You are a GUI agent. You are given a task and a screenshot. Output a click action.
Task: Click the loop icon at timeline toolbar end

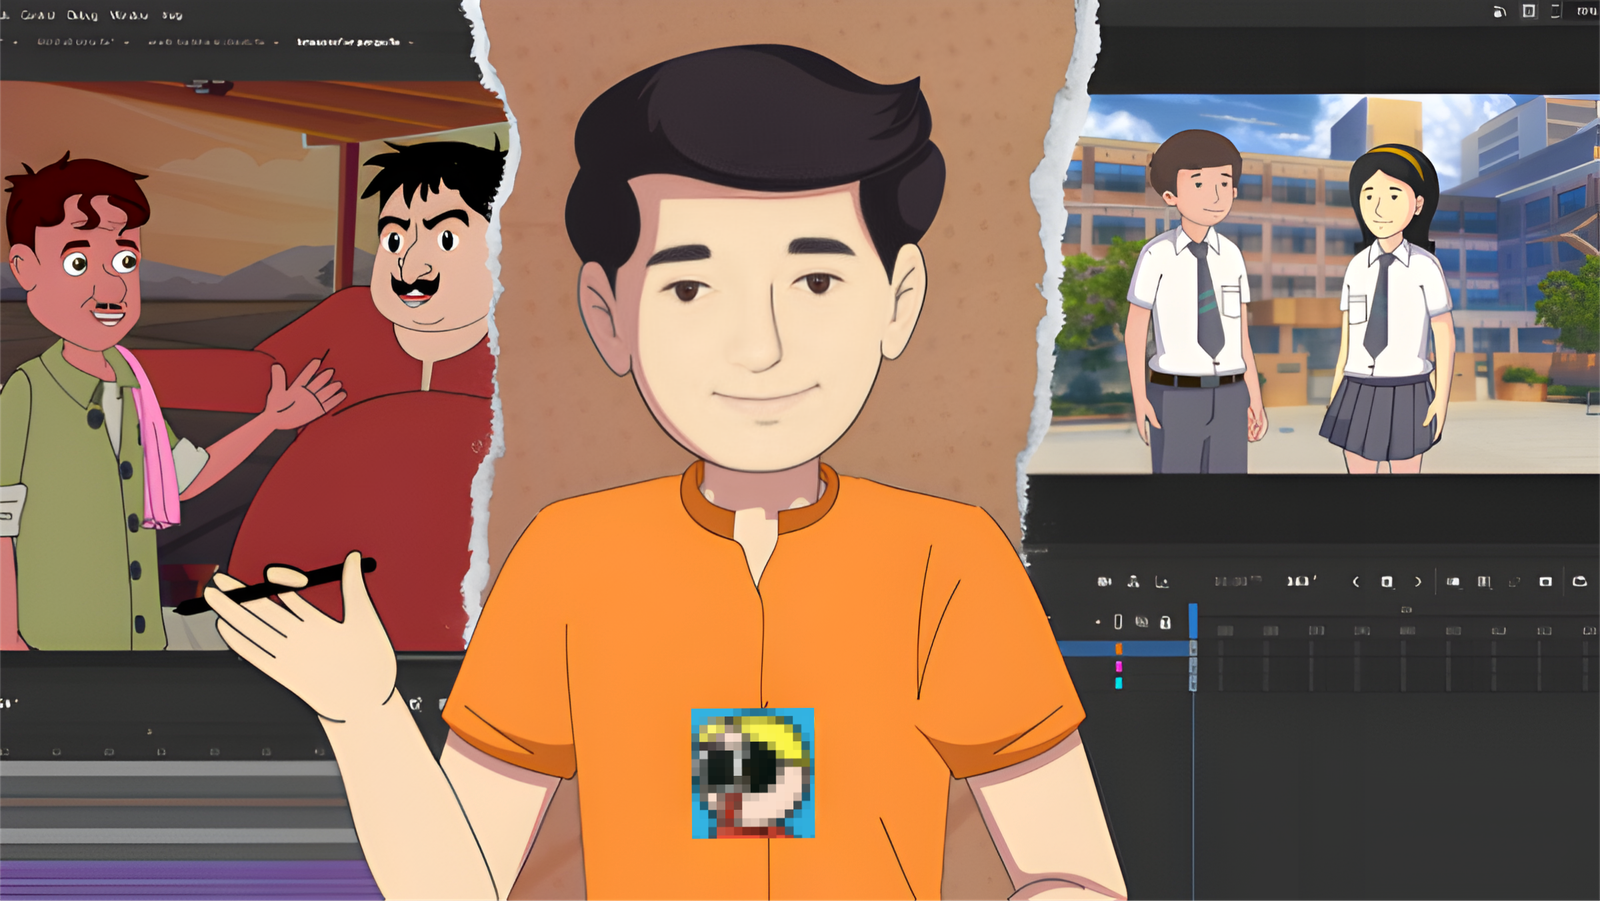(1579, 581)
